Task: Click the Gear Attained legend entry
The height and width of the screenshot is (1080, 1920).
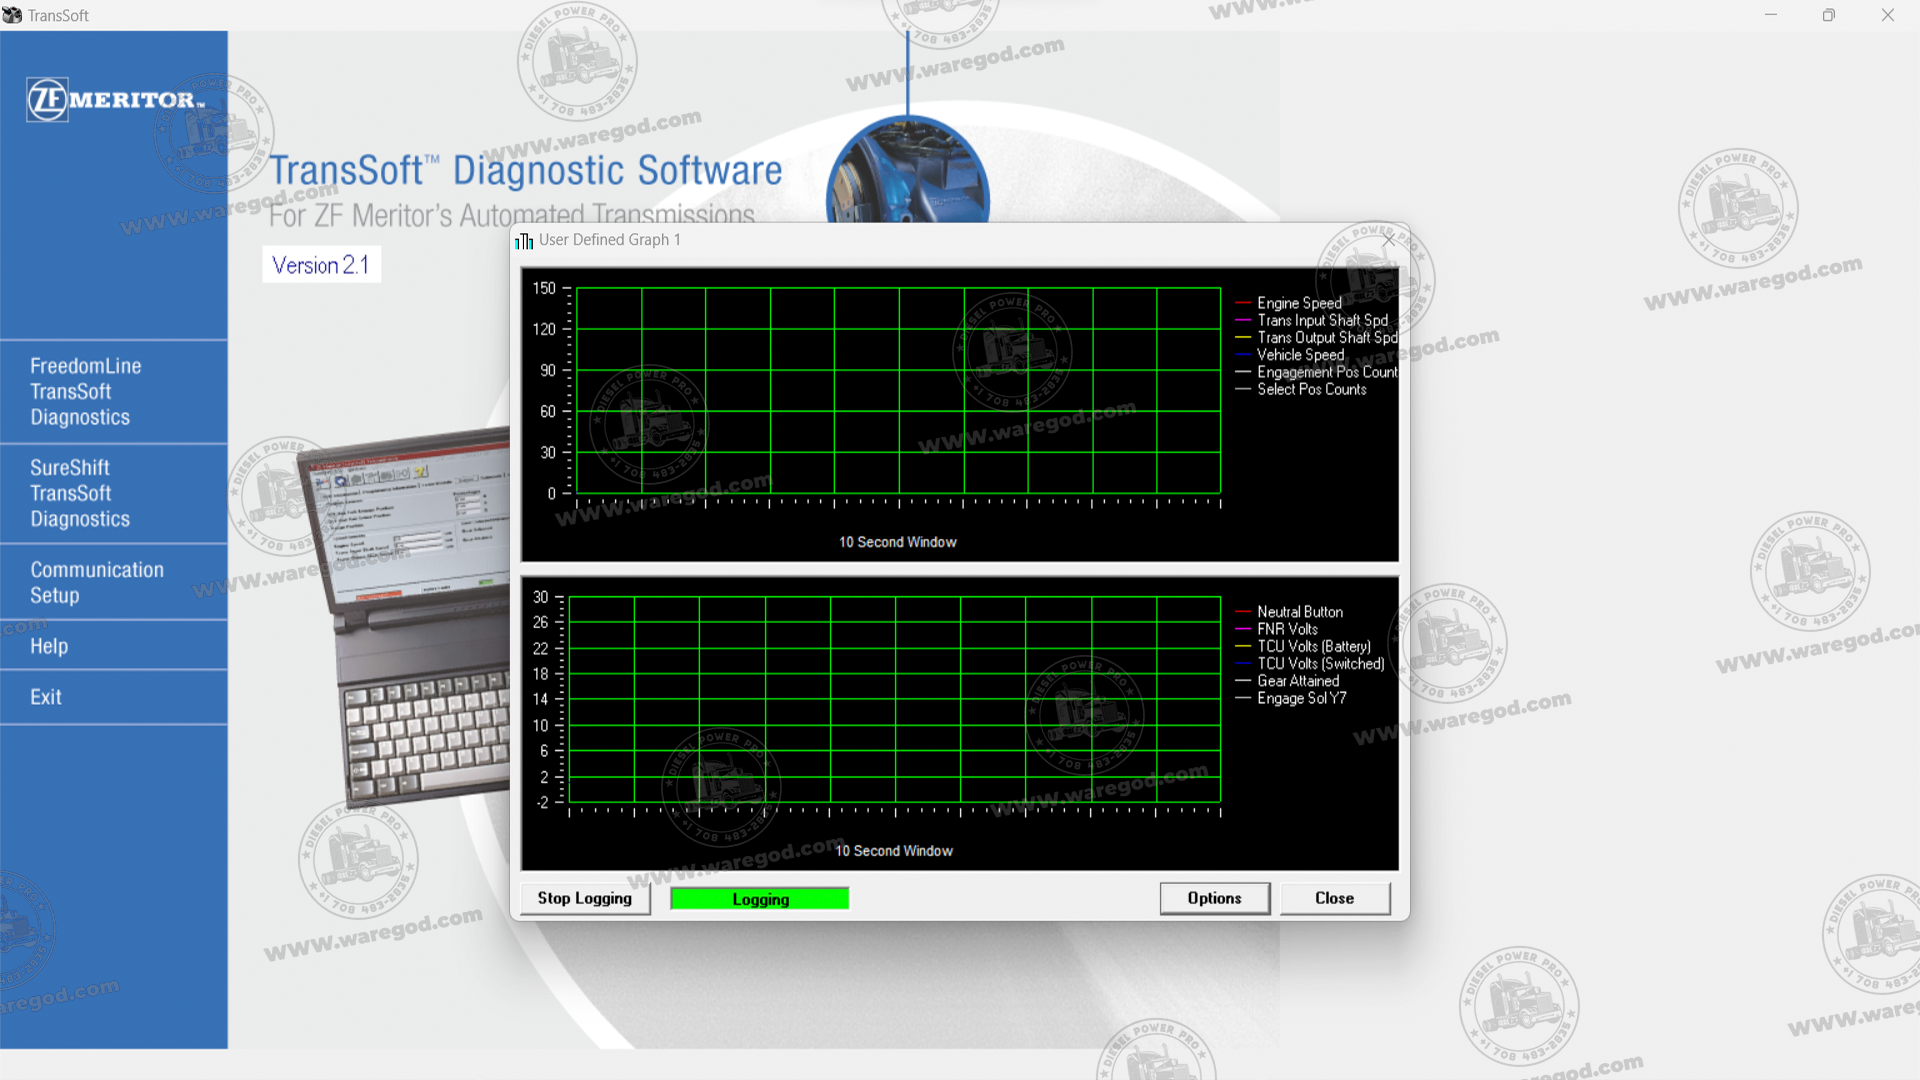Action: pyautogui.click(x=1297, y=681)
